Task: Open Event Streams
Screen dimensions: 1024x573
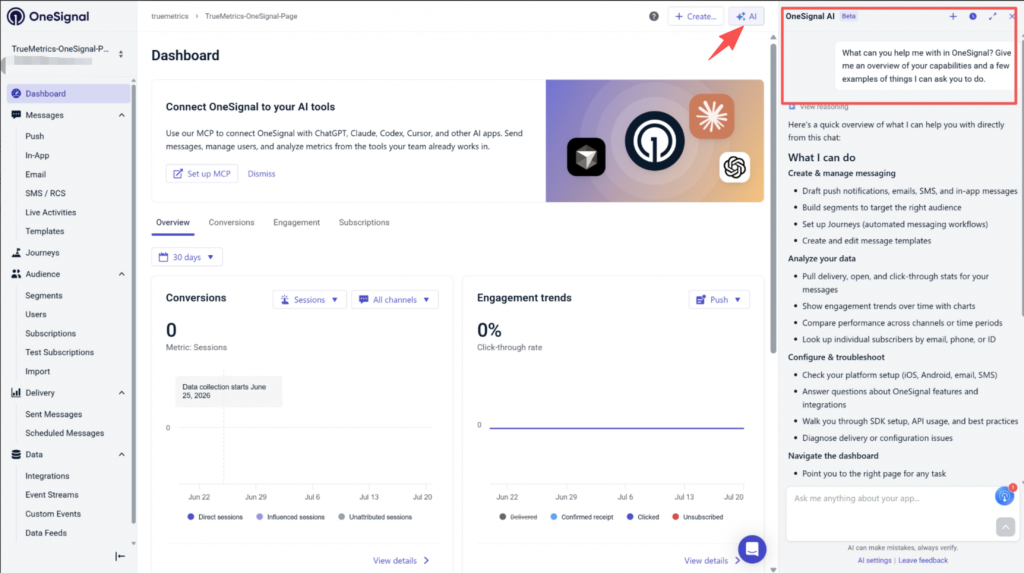Action: [52, 495]
